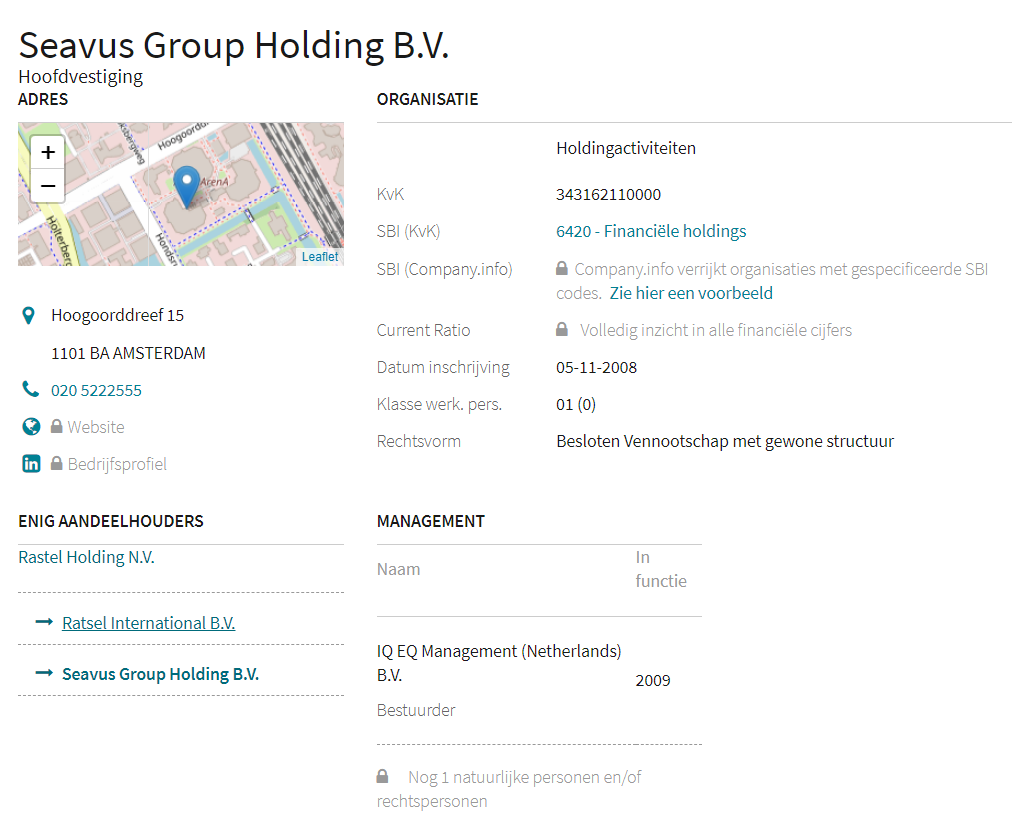Select the Bestuurder role label
The height and width of the screenshot is (822, 1012).
(416, 710)
